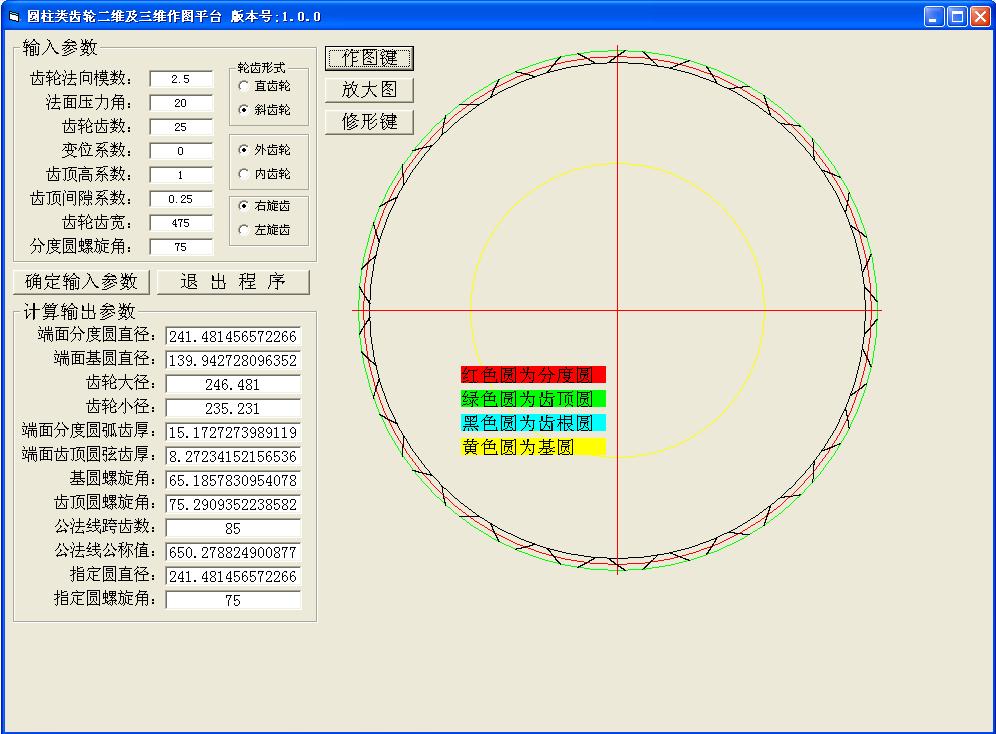
Task: Minimize the gear drawing window
Action: (x=934, y=17)
